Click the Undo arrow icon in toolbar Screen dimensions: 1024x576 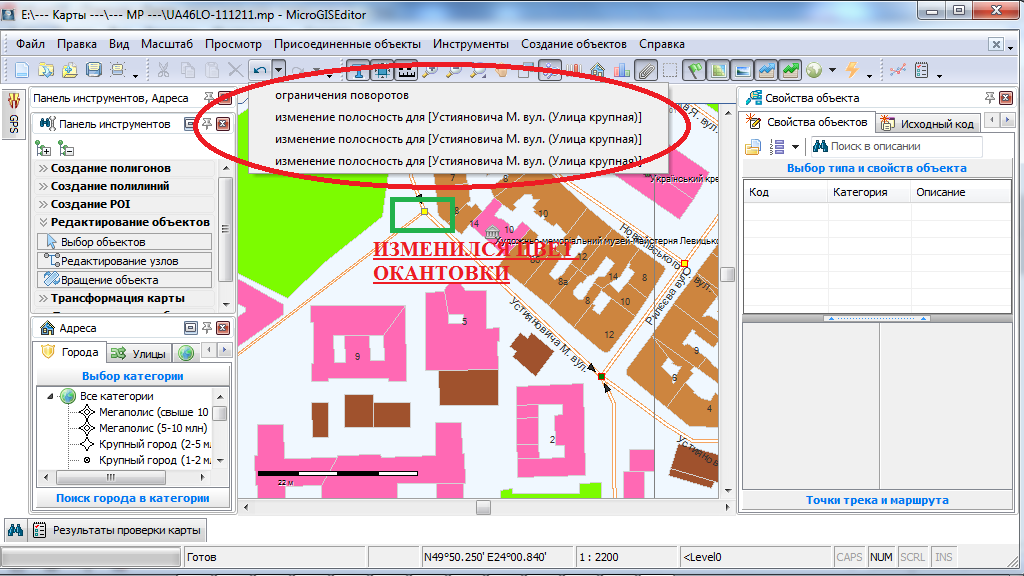[x=260, y=70]
